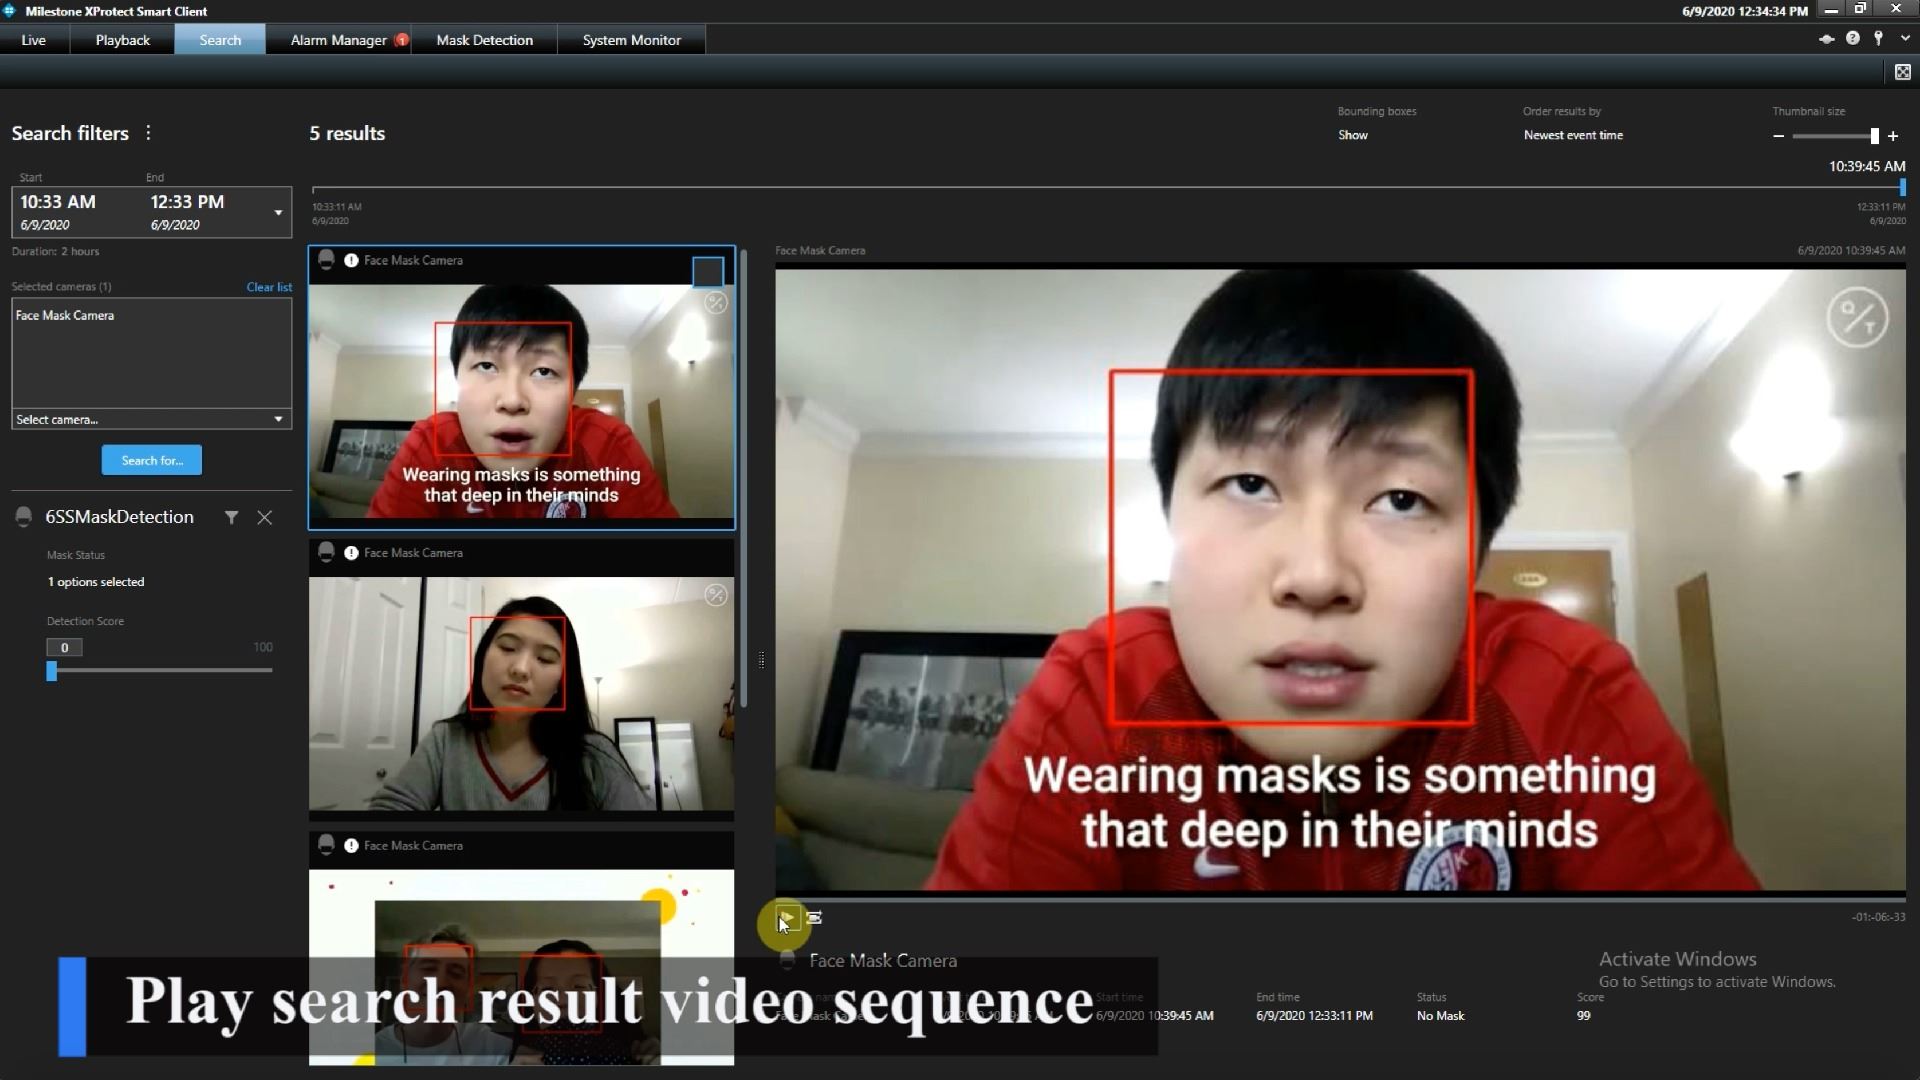This screenshot has width=1920, height=1080.
Task: Click the preview video progress bar
Action: click(1340, 899)
